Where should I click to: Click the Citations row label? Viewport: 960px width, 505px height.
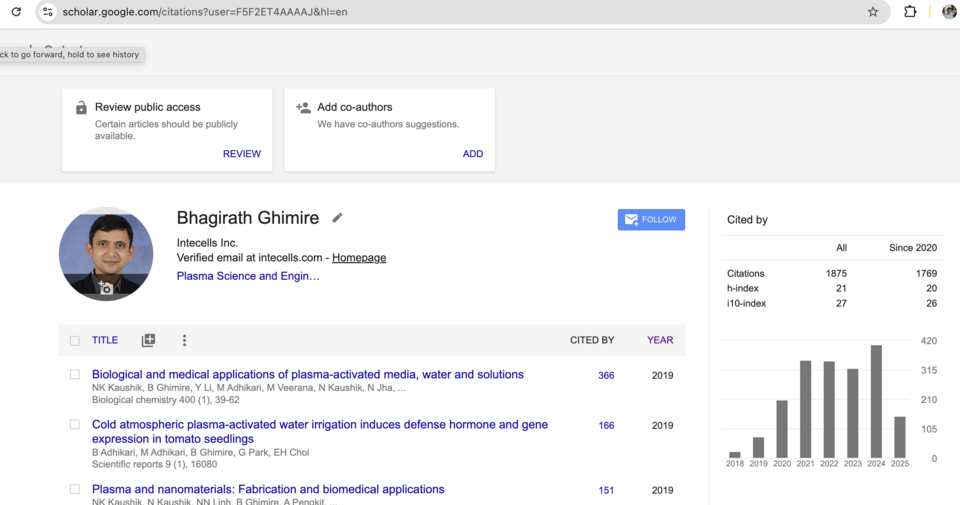pyautogui.click(x=745, y=274)
